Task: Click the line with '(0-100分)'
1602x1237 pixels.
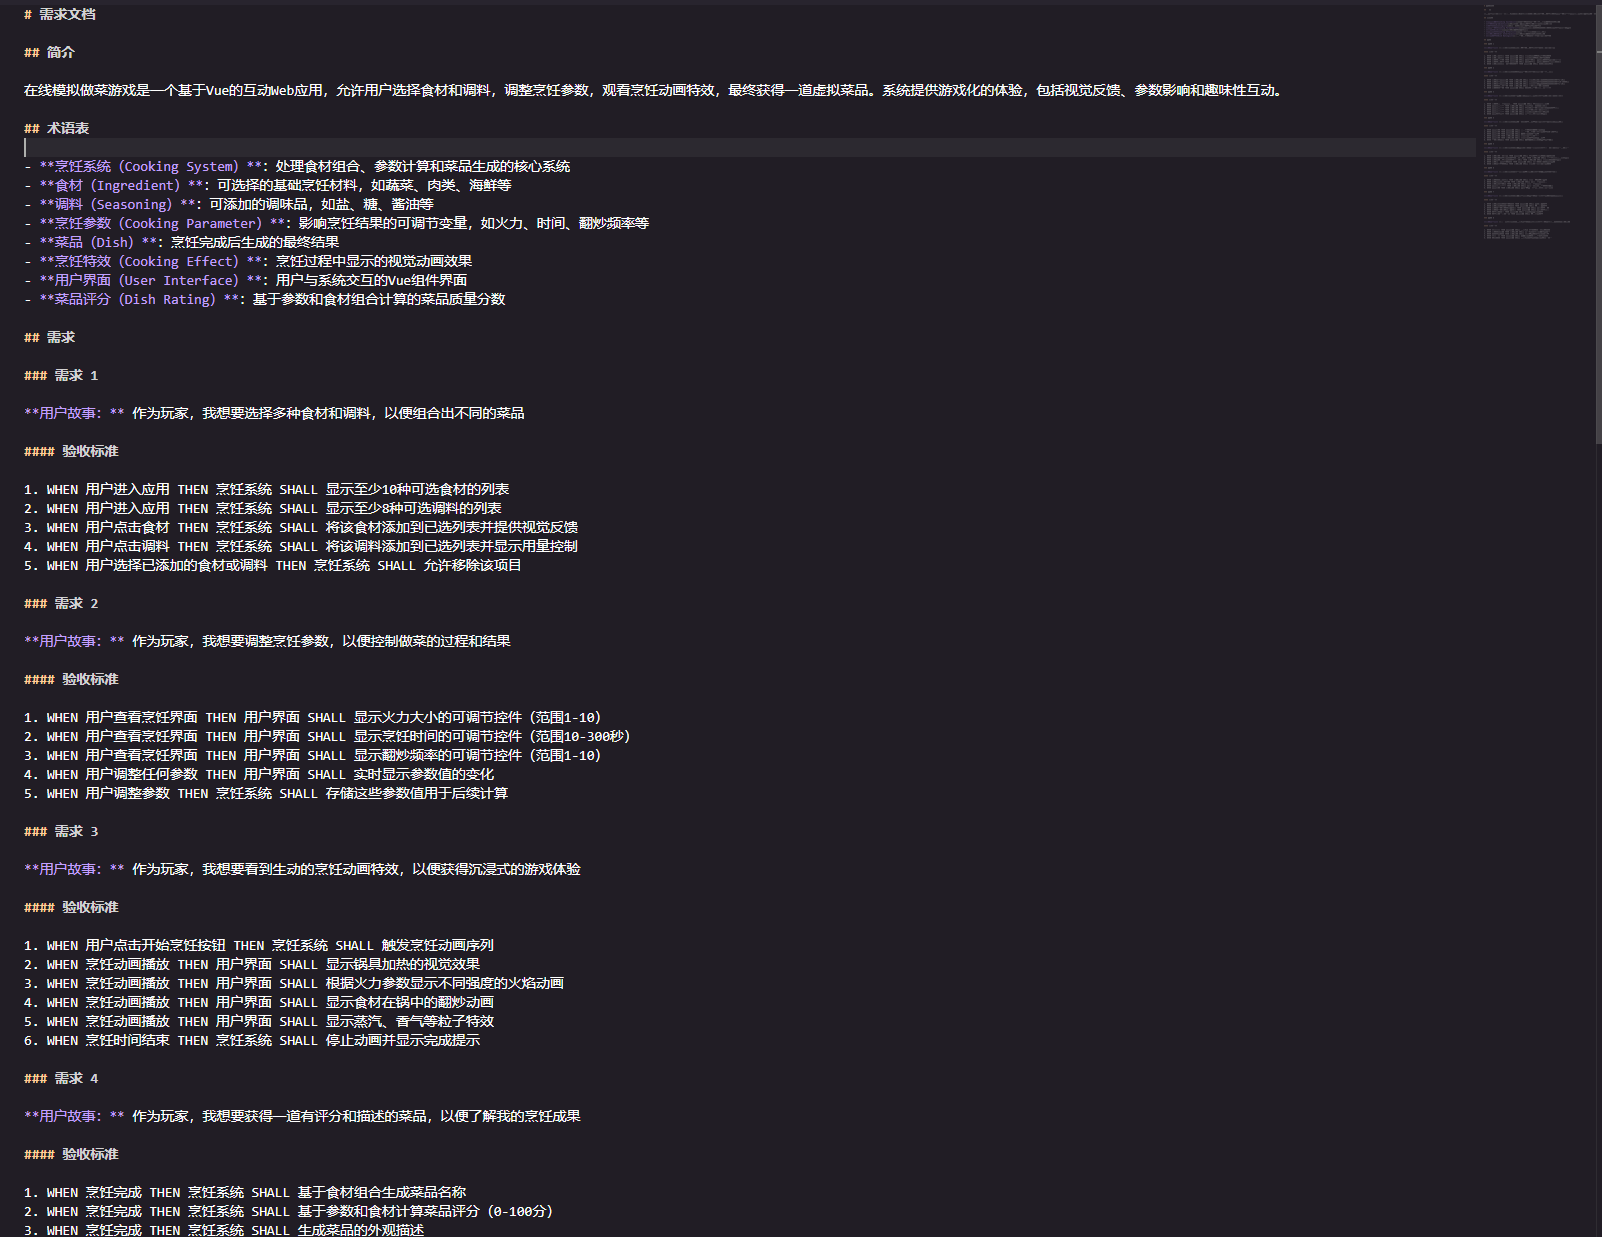Action: (288, 1211)
